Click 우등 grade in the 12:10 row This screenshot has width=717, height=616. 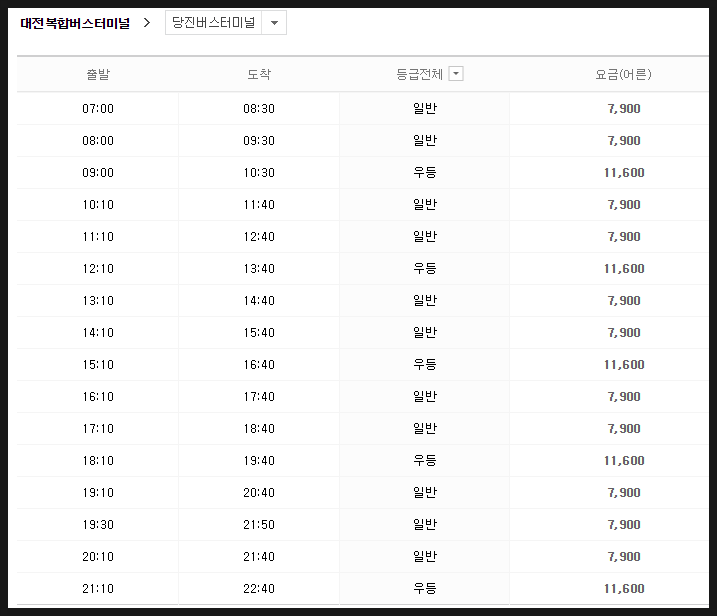[425, 268]
